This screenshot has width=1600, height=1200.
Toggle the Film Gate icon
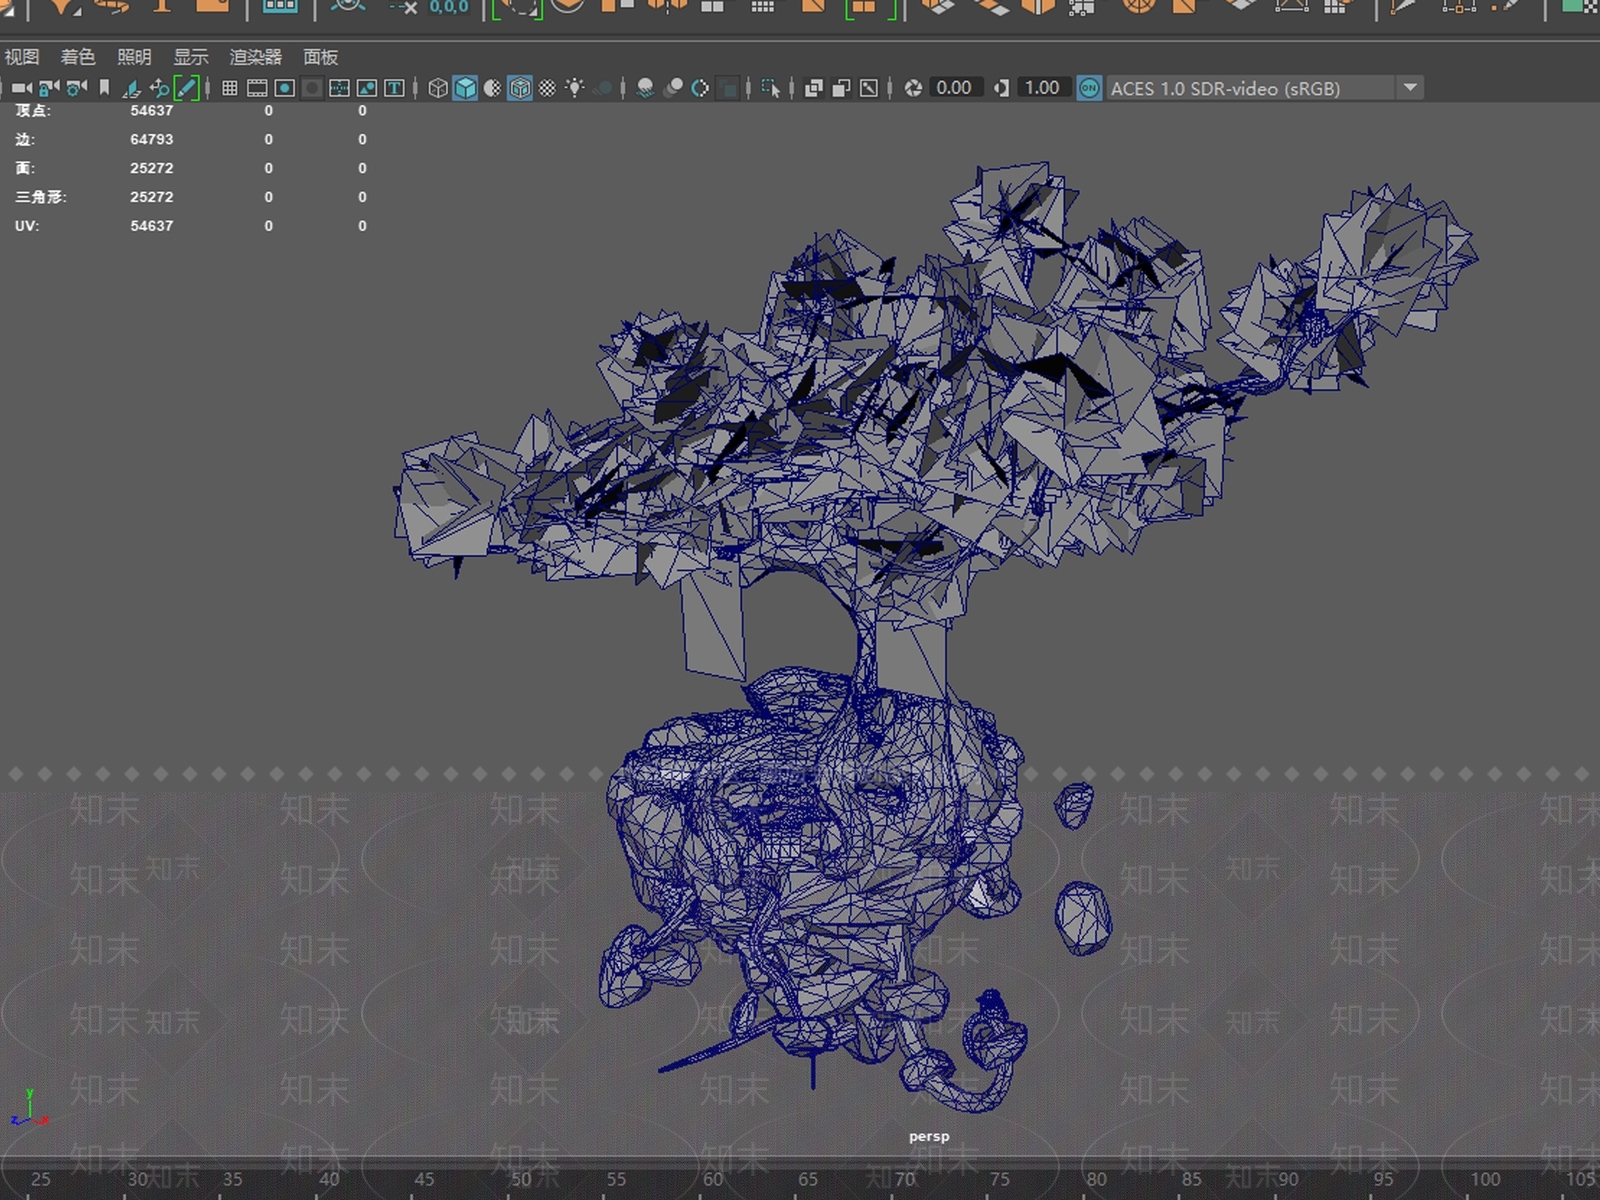pyautogui.click(x=257, y=88)
